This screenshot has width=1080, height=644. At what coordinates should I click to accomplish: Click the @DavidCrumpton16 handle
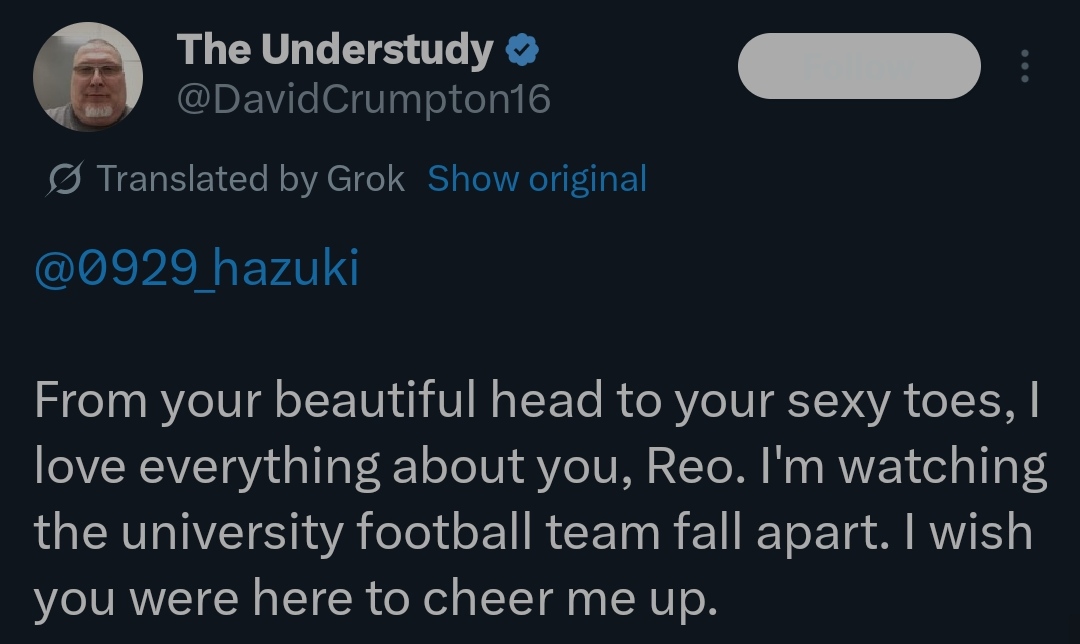click(363, 99)
